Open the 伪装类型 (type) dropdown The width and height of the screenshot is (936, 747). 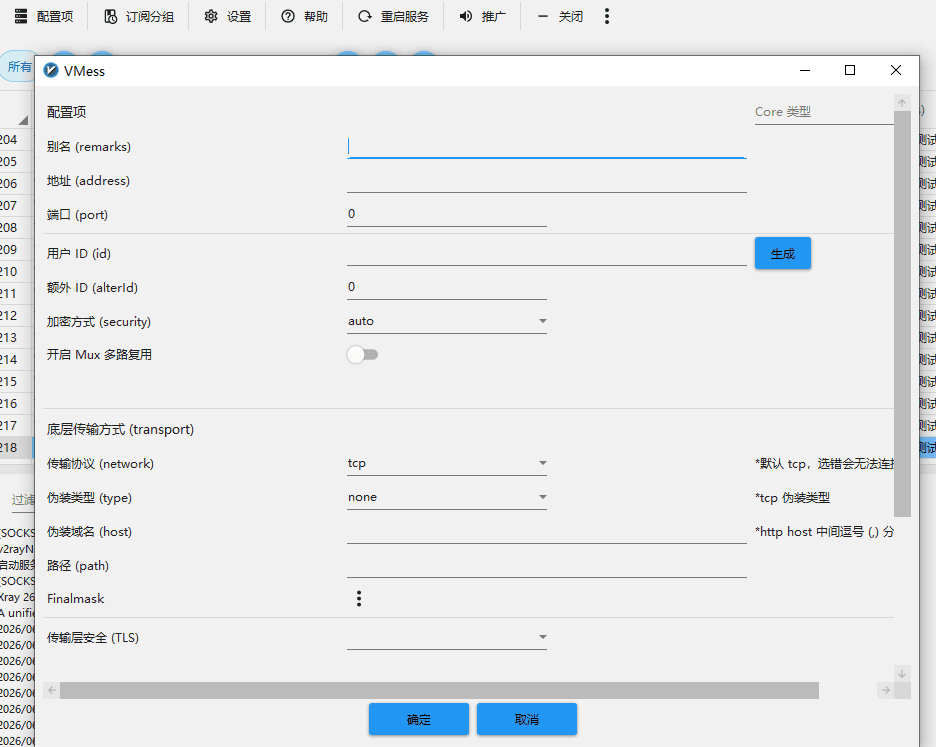[x=447, y=497]
